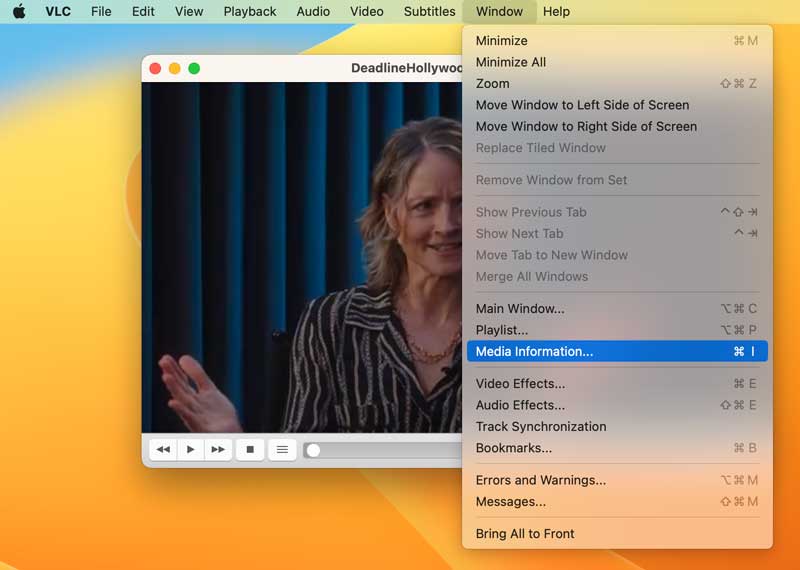The image size is (800, 570).
Task: Open the Playback menu
Action: [250, 12]
